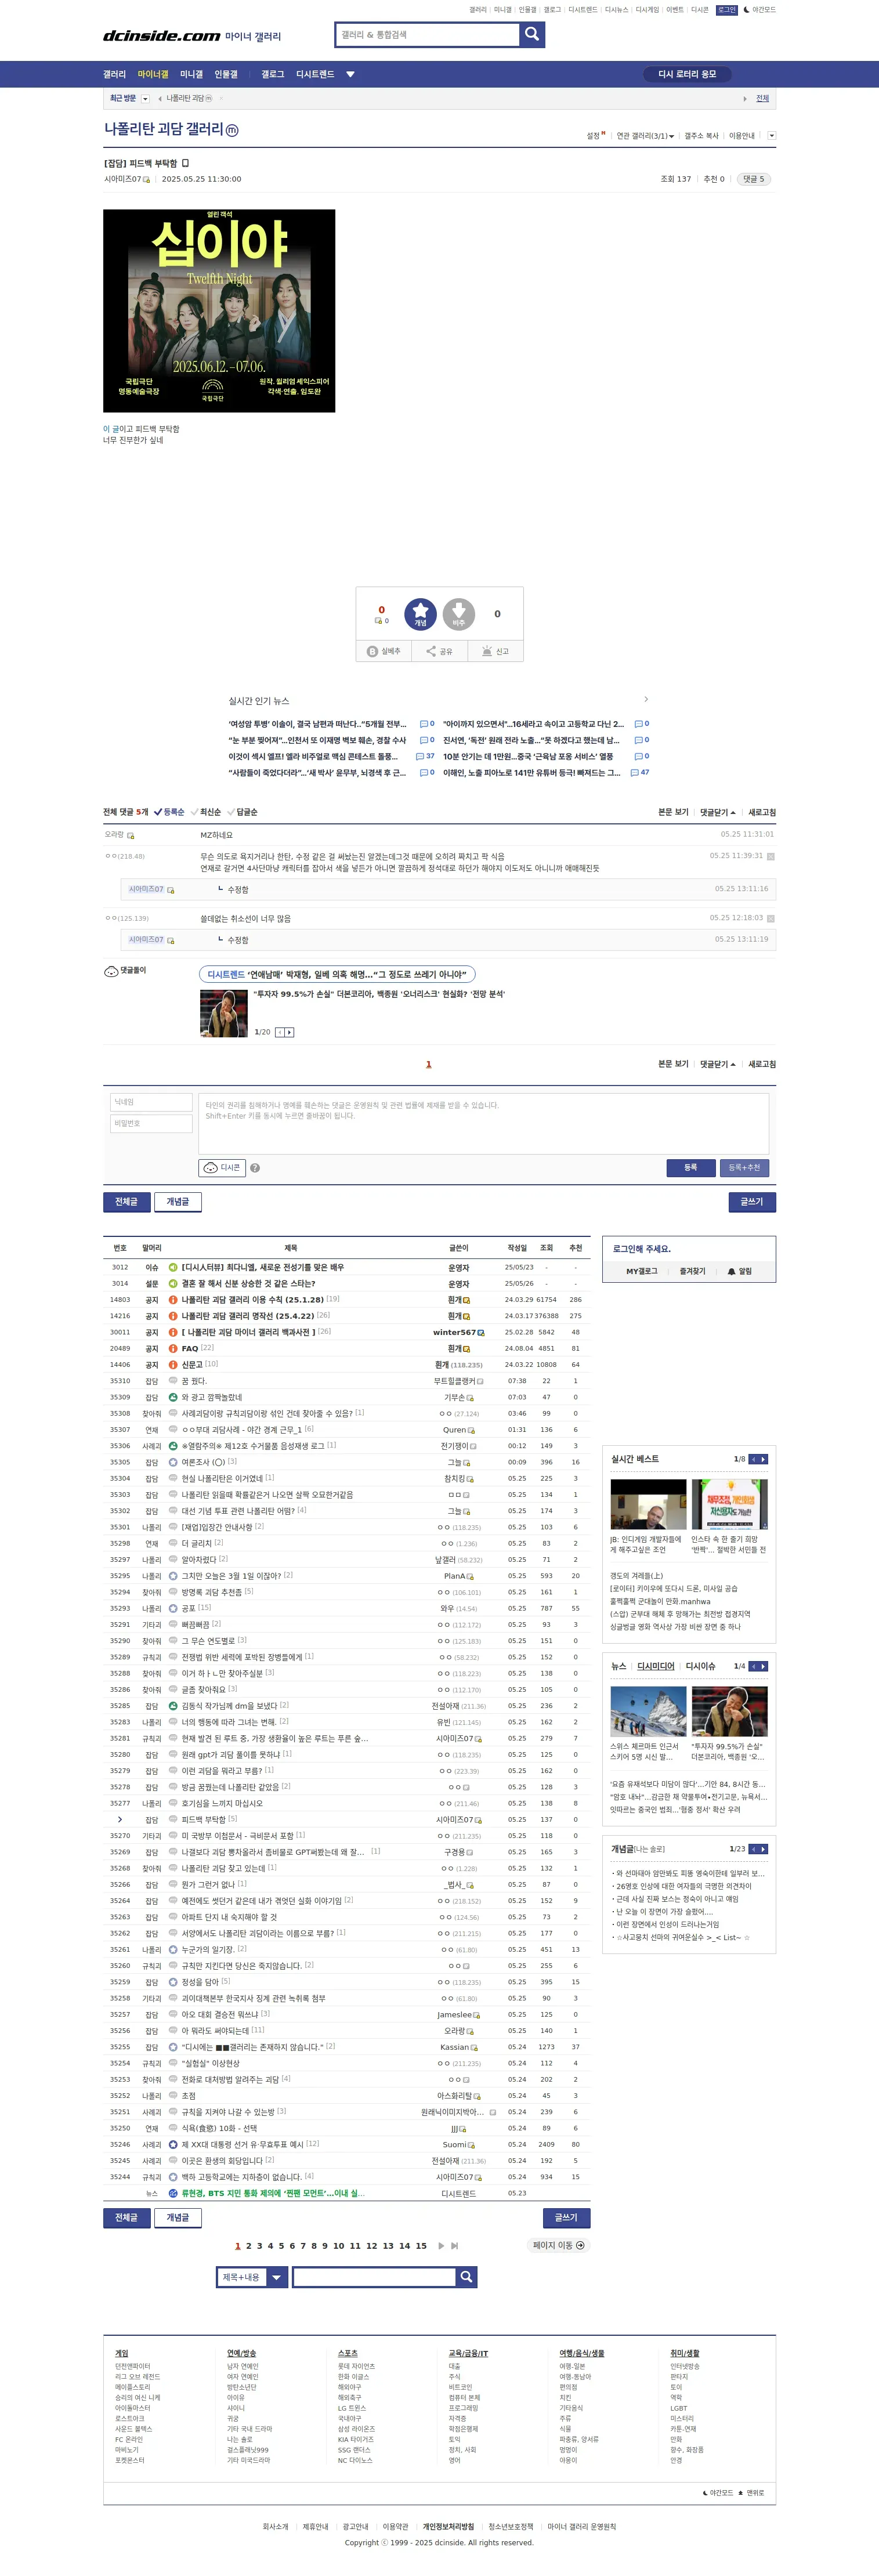Click the question mark help icon beside 디시콘
The height and width of the screenshot is (2576, 879).
tap(255, 1168)
